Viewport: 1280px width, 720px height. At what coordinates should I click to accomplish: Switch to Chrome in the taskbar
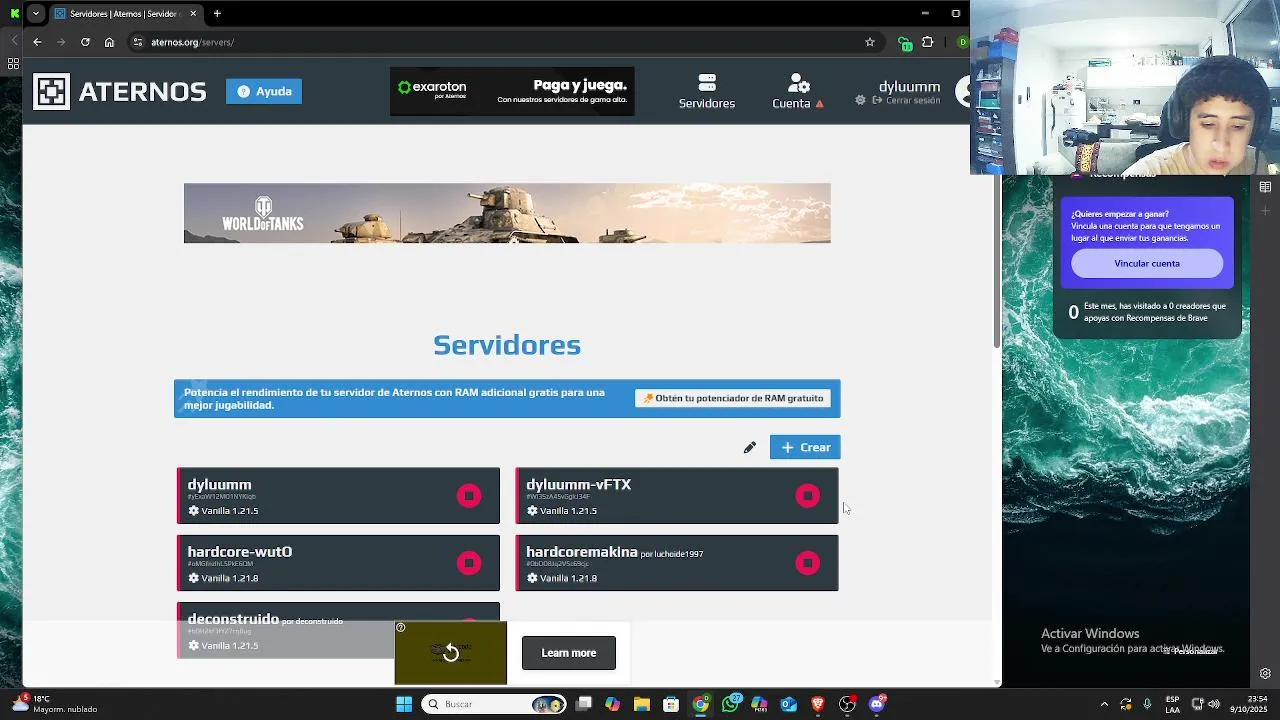[x=701, y=704]
